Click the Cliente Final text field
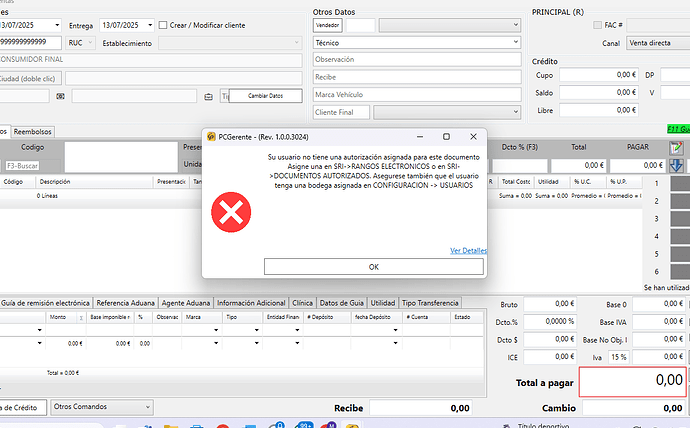The image size is (690, 428). 341,112
